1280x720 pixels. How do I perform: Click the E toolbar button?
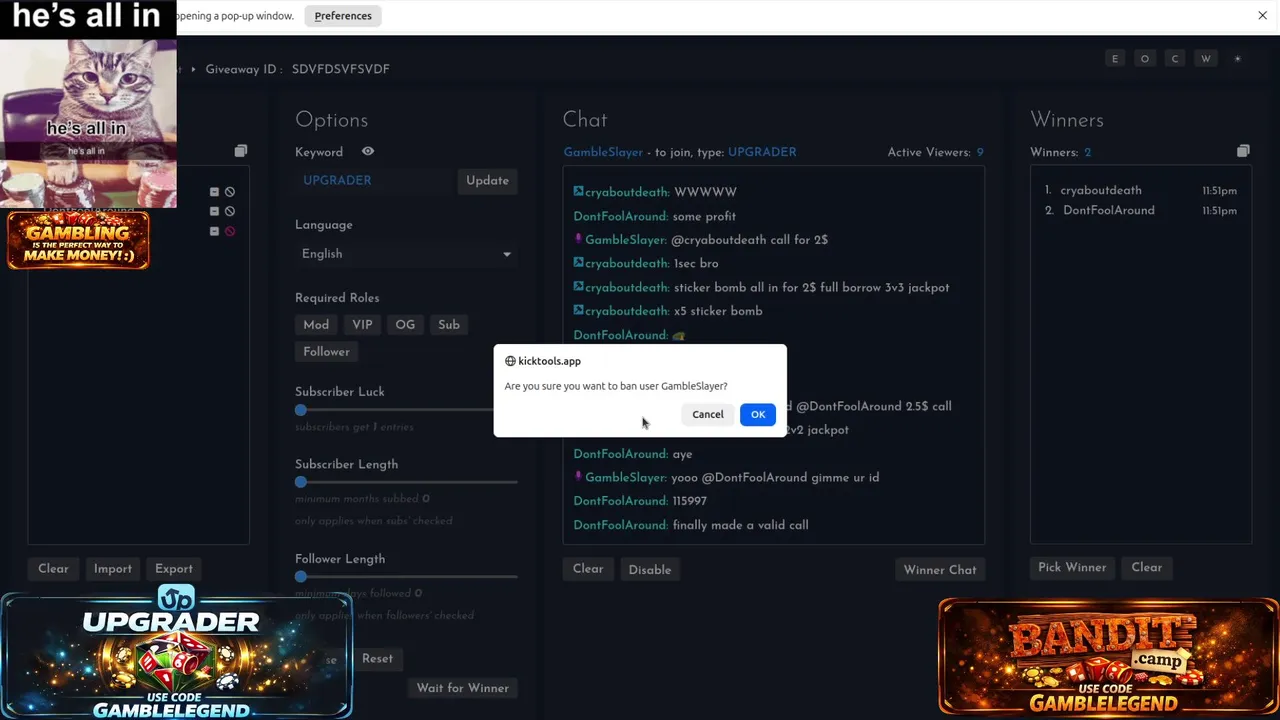pyautogui.click(x=1115, y=59)
